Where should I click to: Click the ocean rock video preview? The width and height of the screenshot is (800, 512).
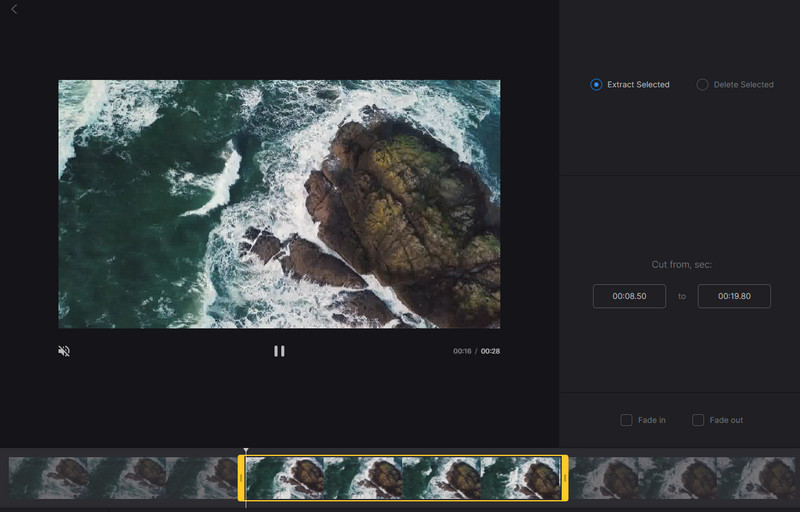pyautogui.click(x=279, y=204)
